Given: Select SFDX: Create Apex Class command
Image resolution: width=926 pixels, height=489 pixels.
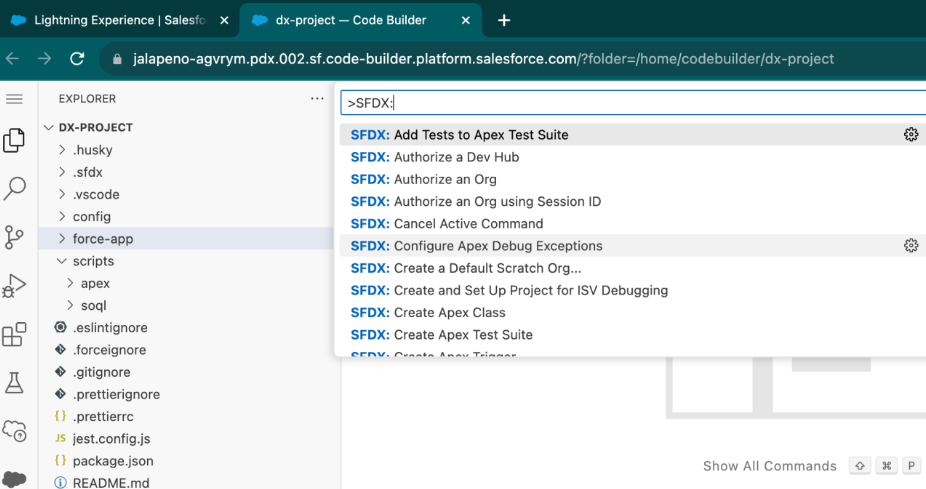Looking at the screenshot, I should [449, 312].
